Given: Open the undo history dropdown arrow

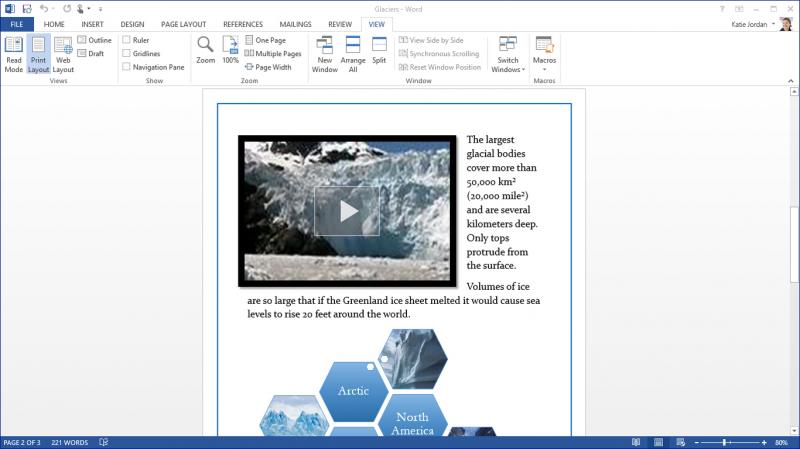Looking at the screenshot, I should [x=53, y=9].
